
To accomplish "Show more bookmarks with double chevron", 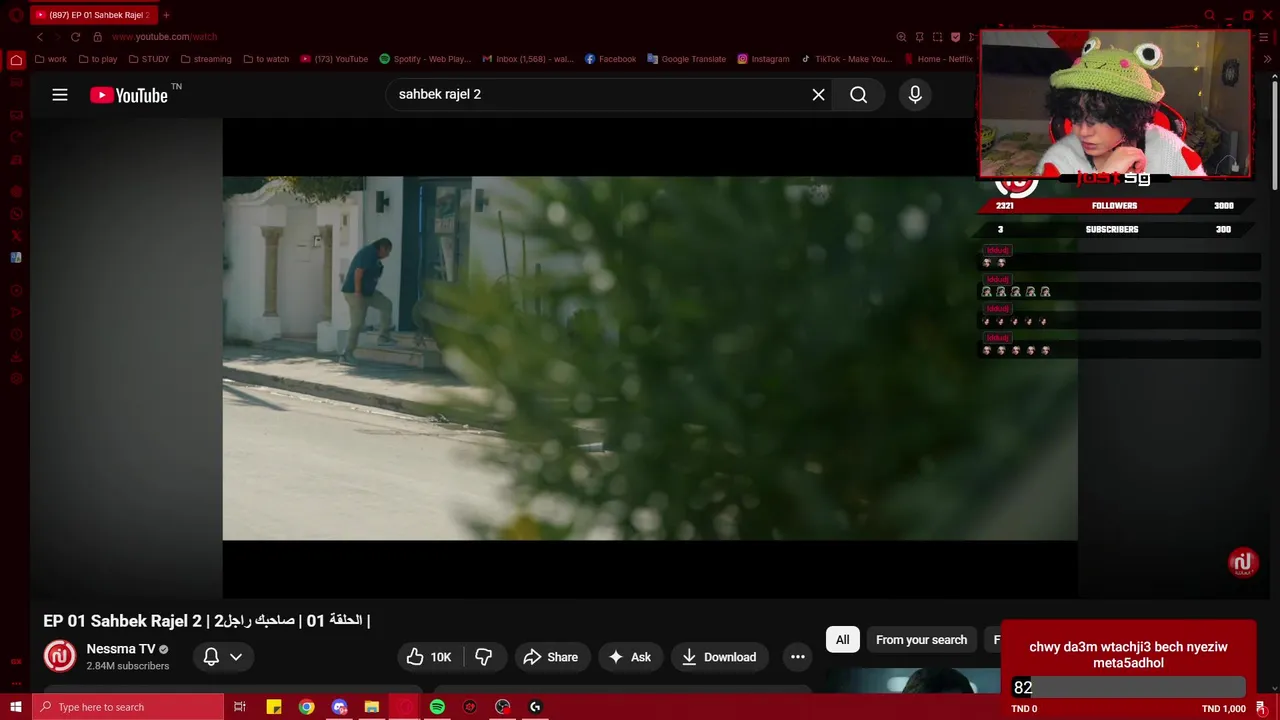I will click(1269, 59).
